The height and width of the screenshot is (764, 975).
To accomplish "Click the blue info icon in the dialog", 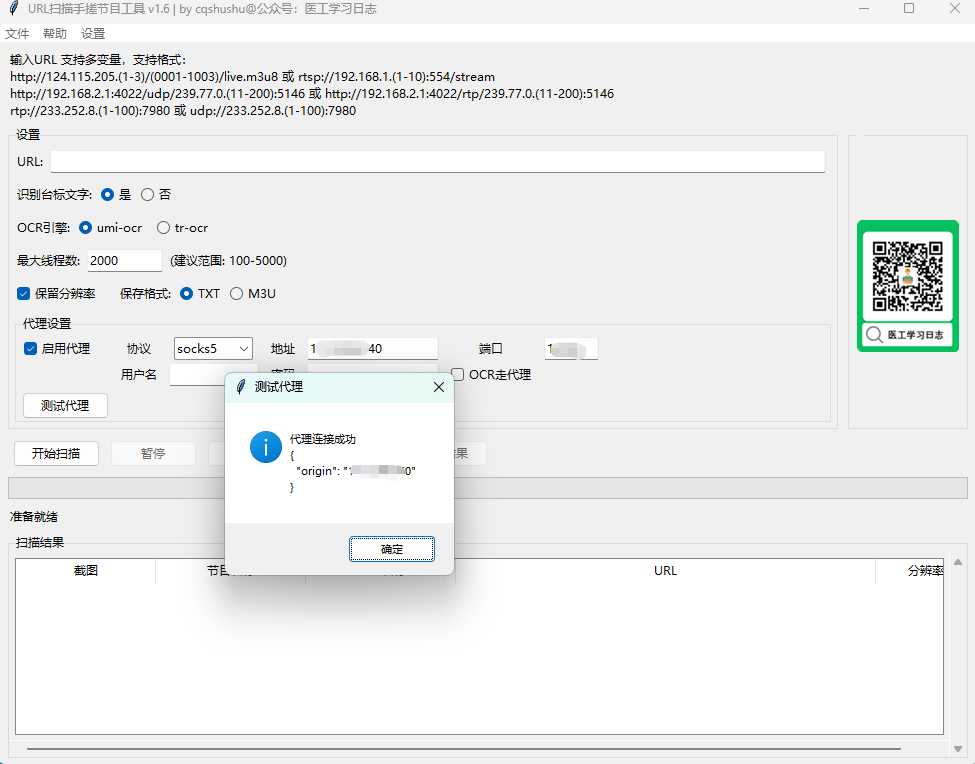I will [x=265, y=447].
